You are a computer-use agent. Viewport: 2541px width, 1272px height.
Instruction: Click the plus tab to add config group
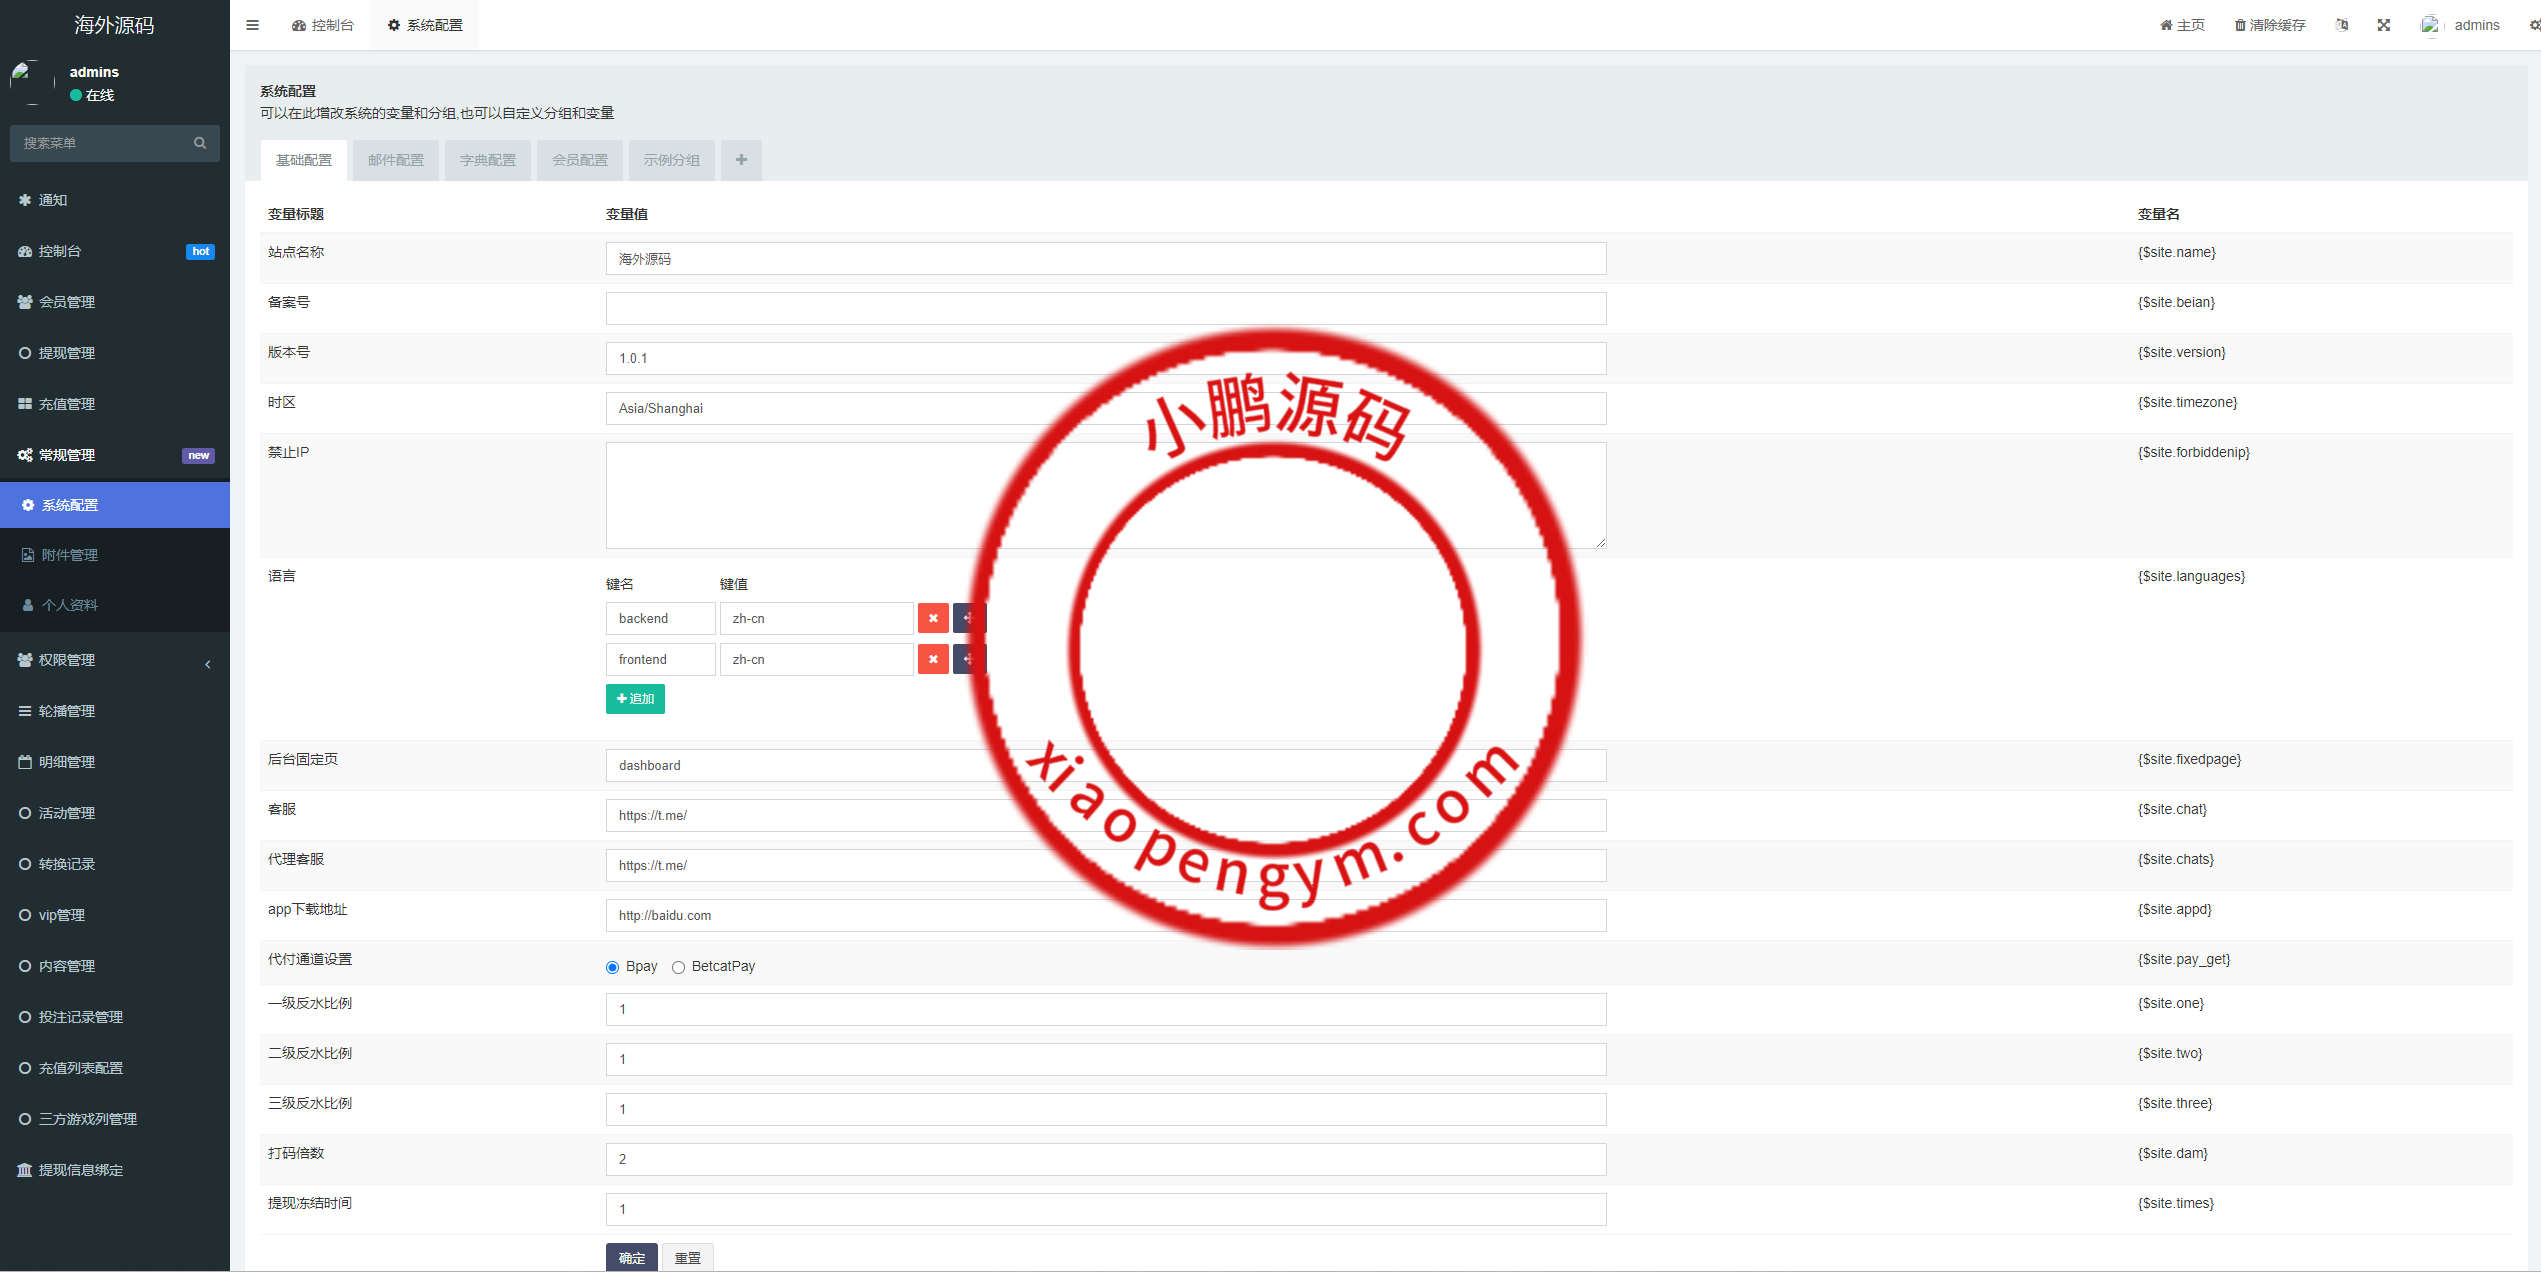pos(741,160)
